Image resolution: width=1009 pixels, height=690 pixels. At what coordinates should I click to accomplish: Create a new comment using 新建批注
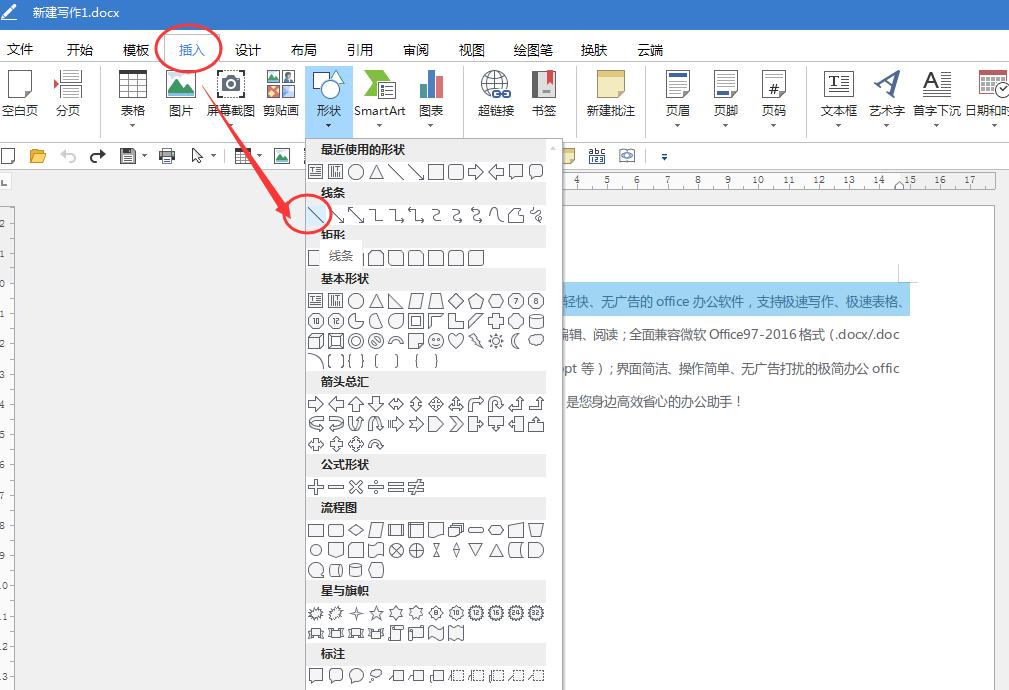[x=611, y=95]
